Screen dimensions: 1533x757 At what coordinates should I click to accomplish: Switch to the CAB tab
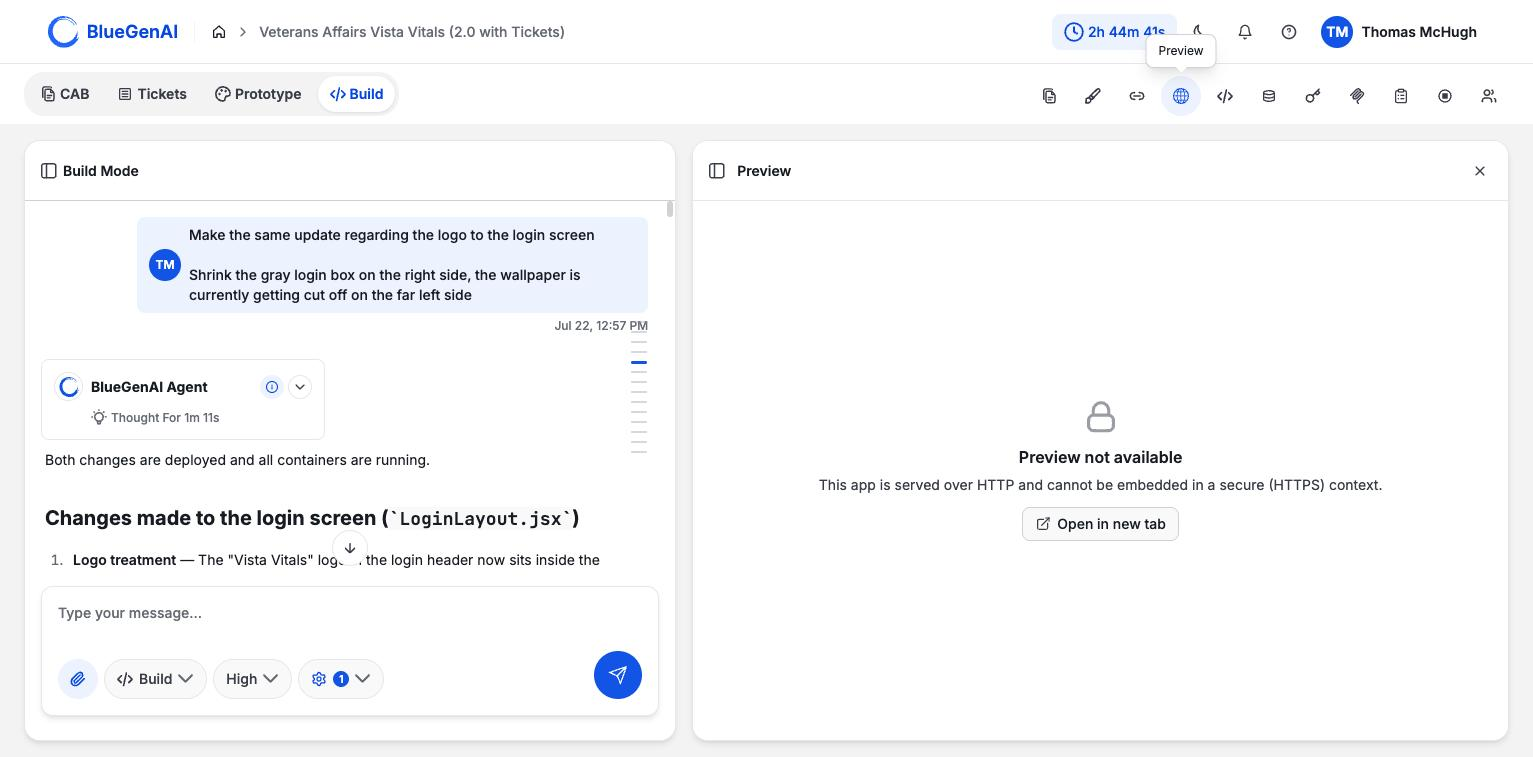[x=65, y=94]
